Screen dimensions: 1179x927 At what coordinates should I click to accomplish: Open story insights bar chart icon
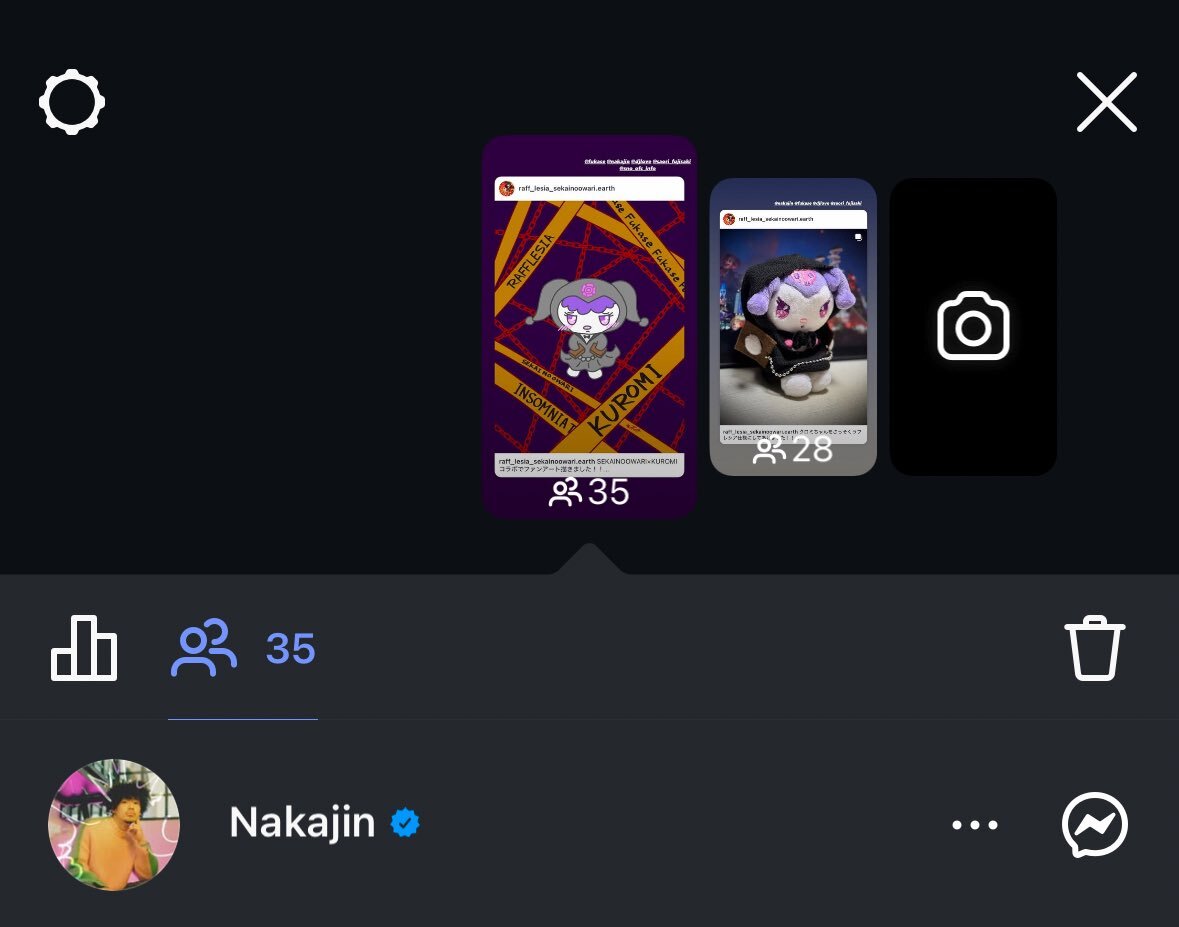point(83,648)
